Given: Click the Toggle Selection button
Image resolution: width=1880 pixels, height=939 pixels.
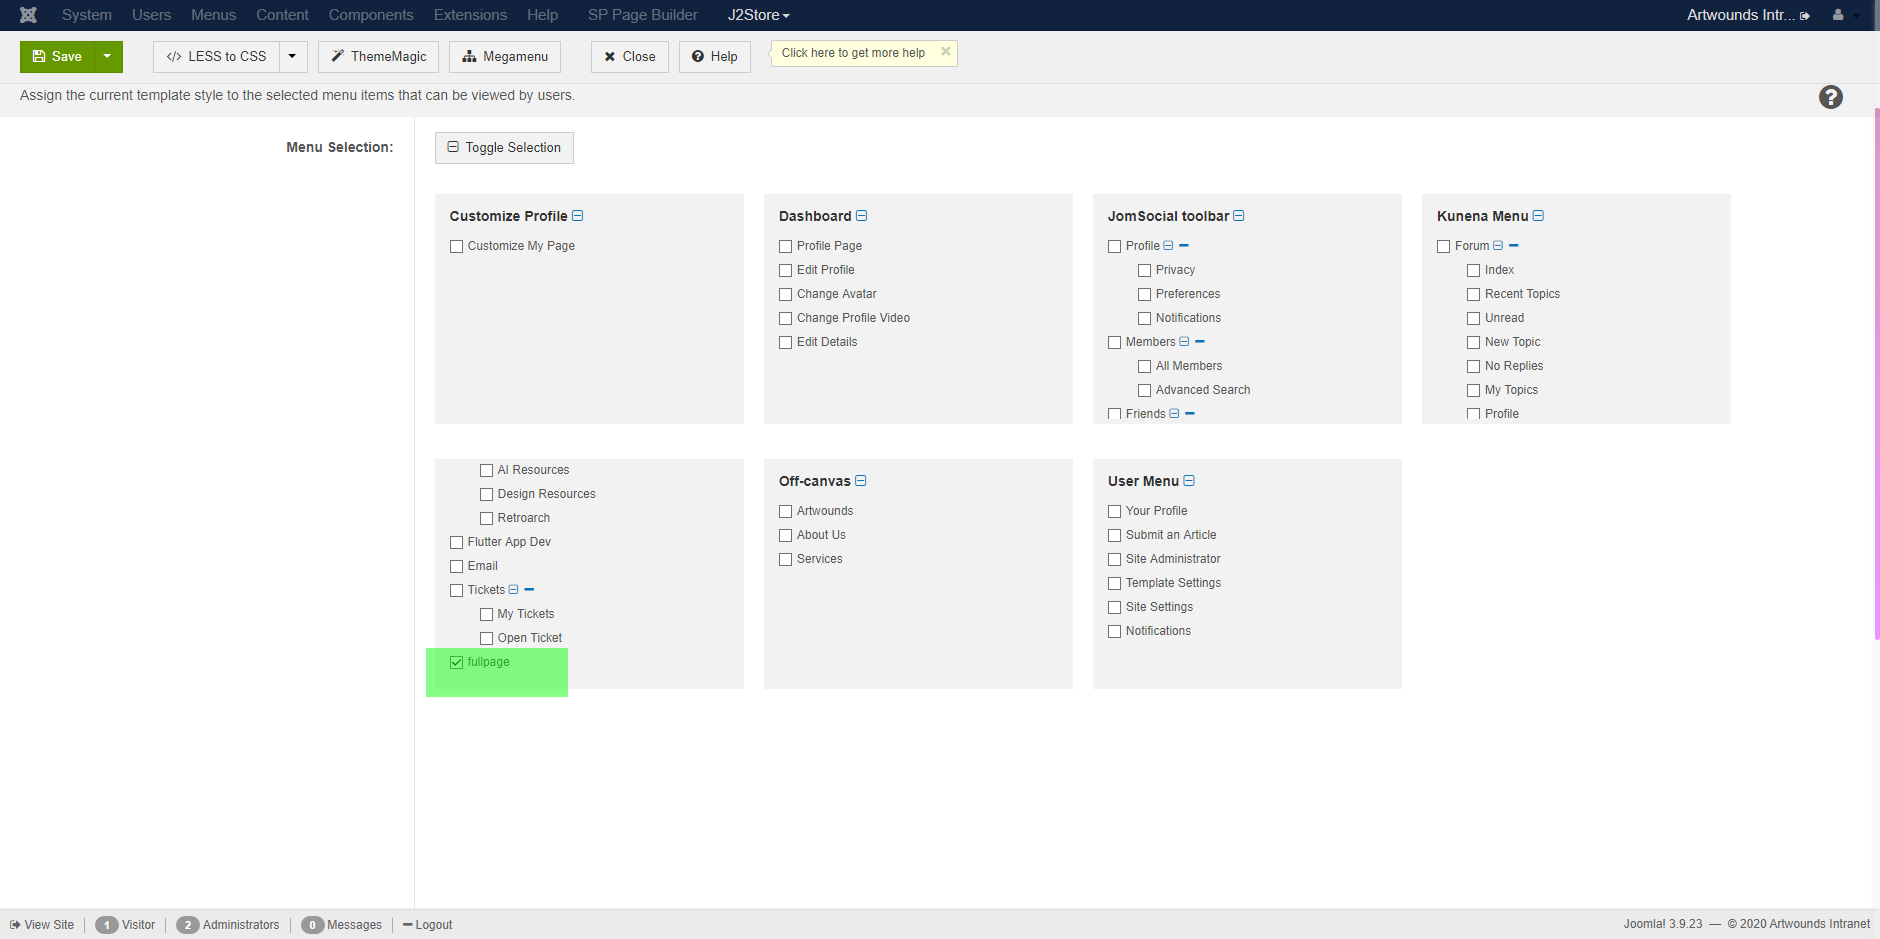Looking at the screenshot, I should click(504, 148).
